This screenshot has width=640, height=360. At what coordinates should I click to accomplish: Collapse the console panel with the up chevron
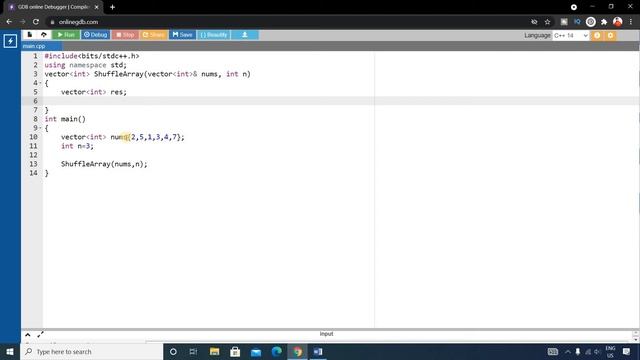(28, 335)
